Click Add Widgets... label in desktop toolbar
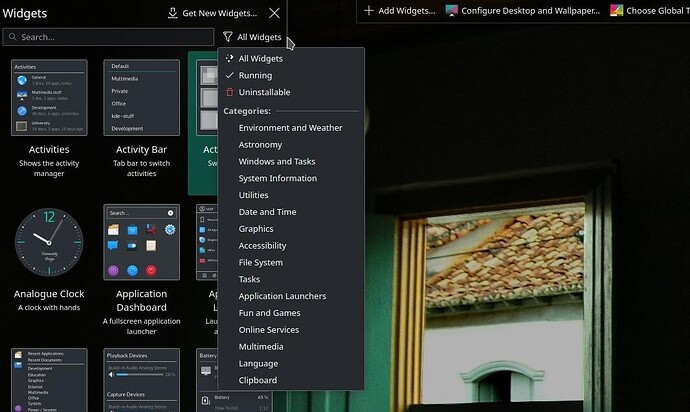Screen dimensions: 690x412 [x=407, y=11]
